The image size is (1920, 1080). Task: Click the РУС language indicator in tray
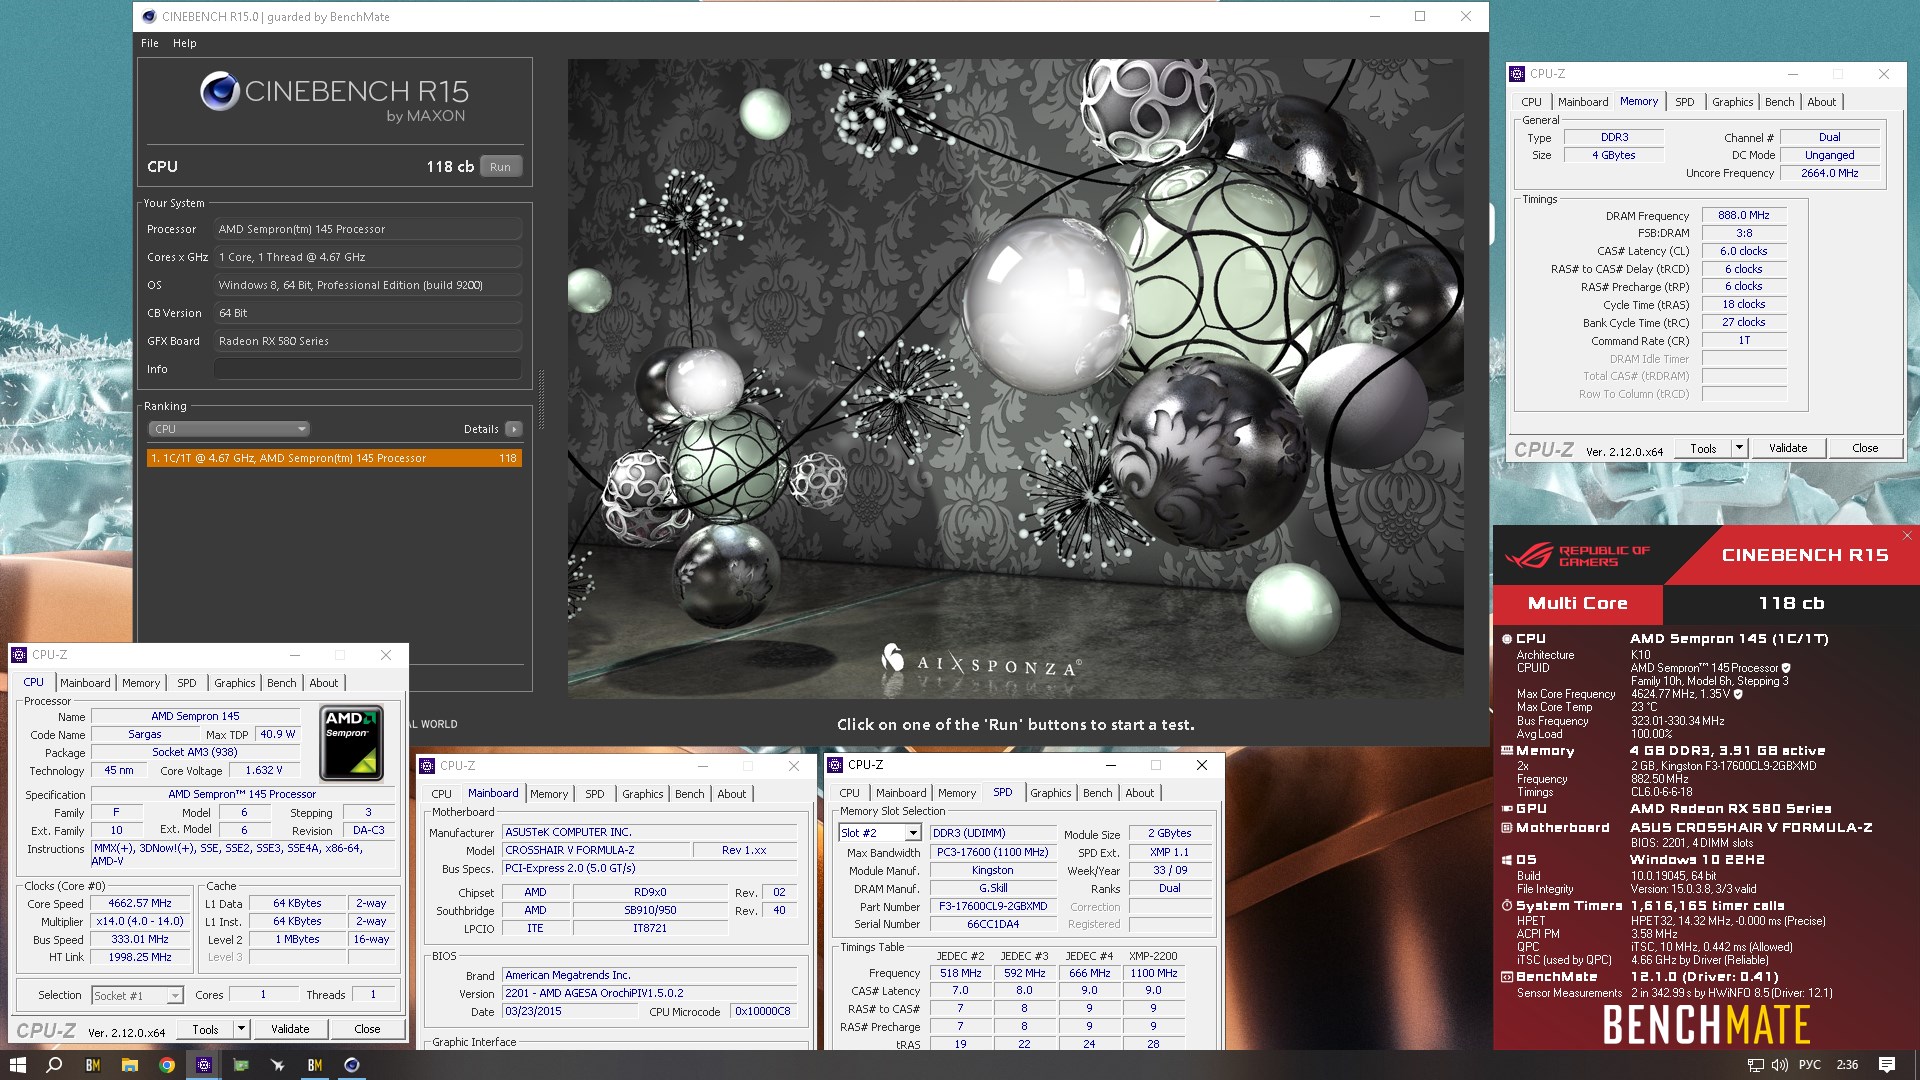pos(1809,1065)
